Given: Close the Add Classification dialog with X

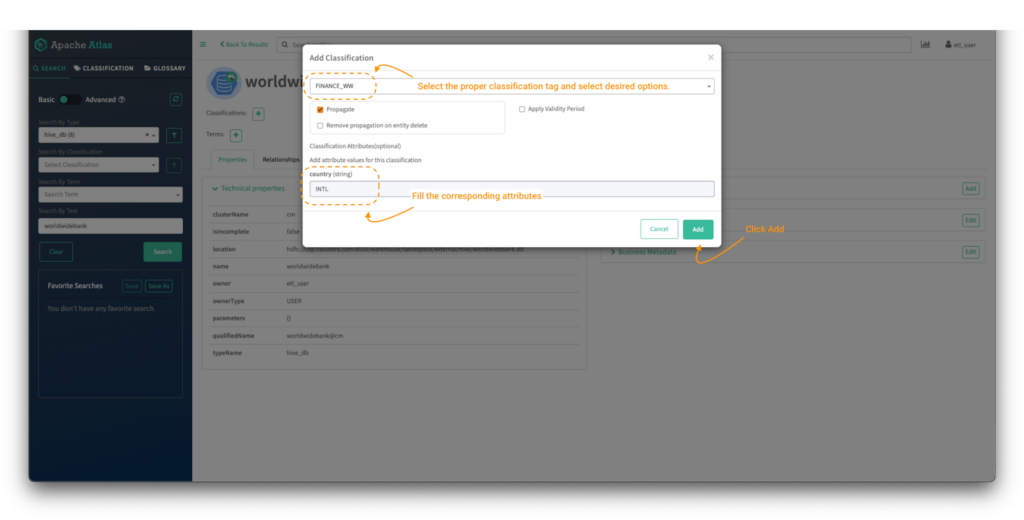Looking at the screenshot, I should coord(711,58).
